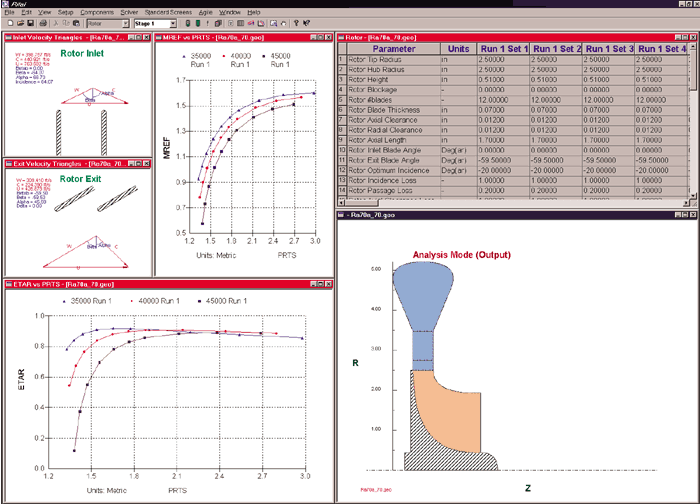
Task: Click the Parameter column header
Action: [x=394, y=49]
